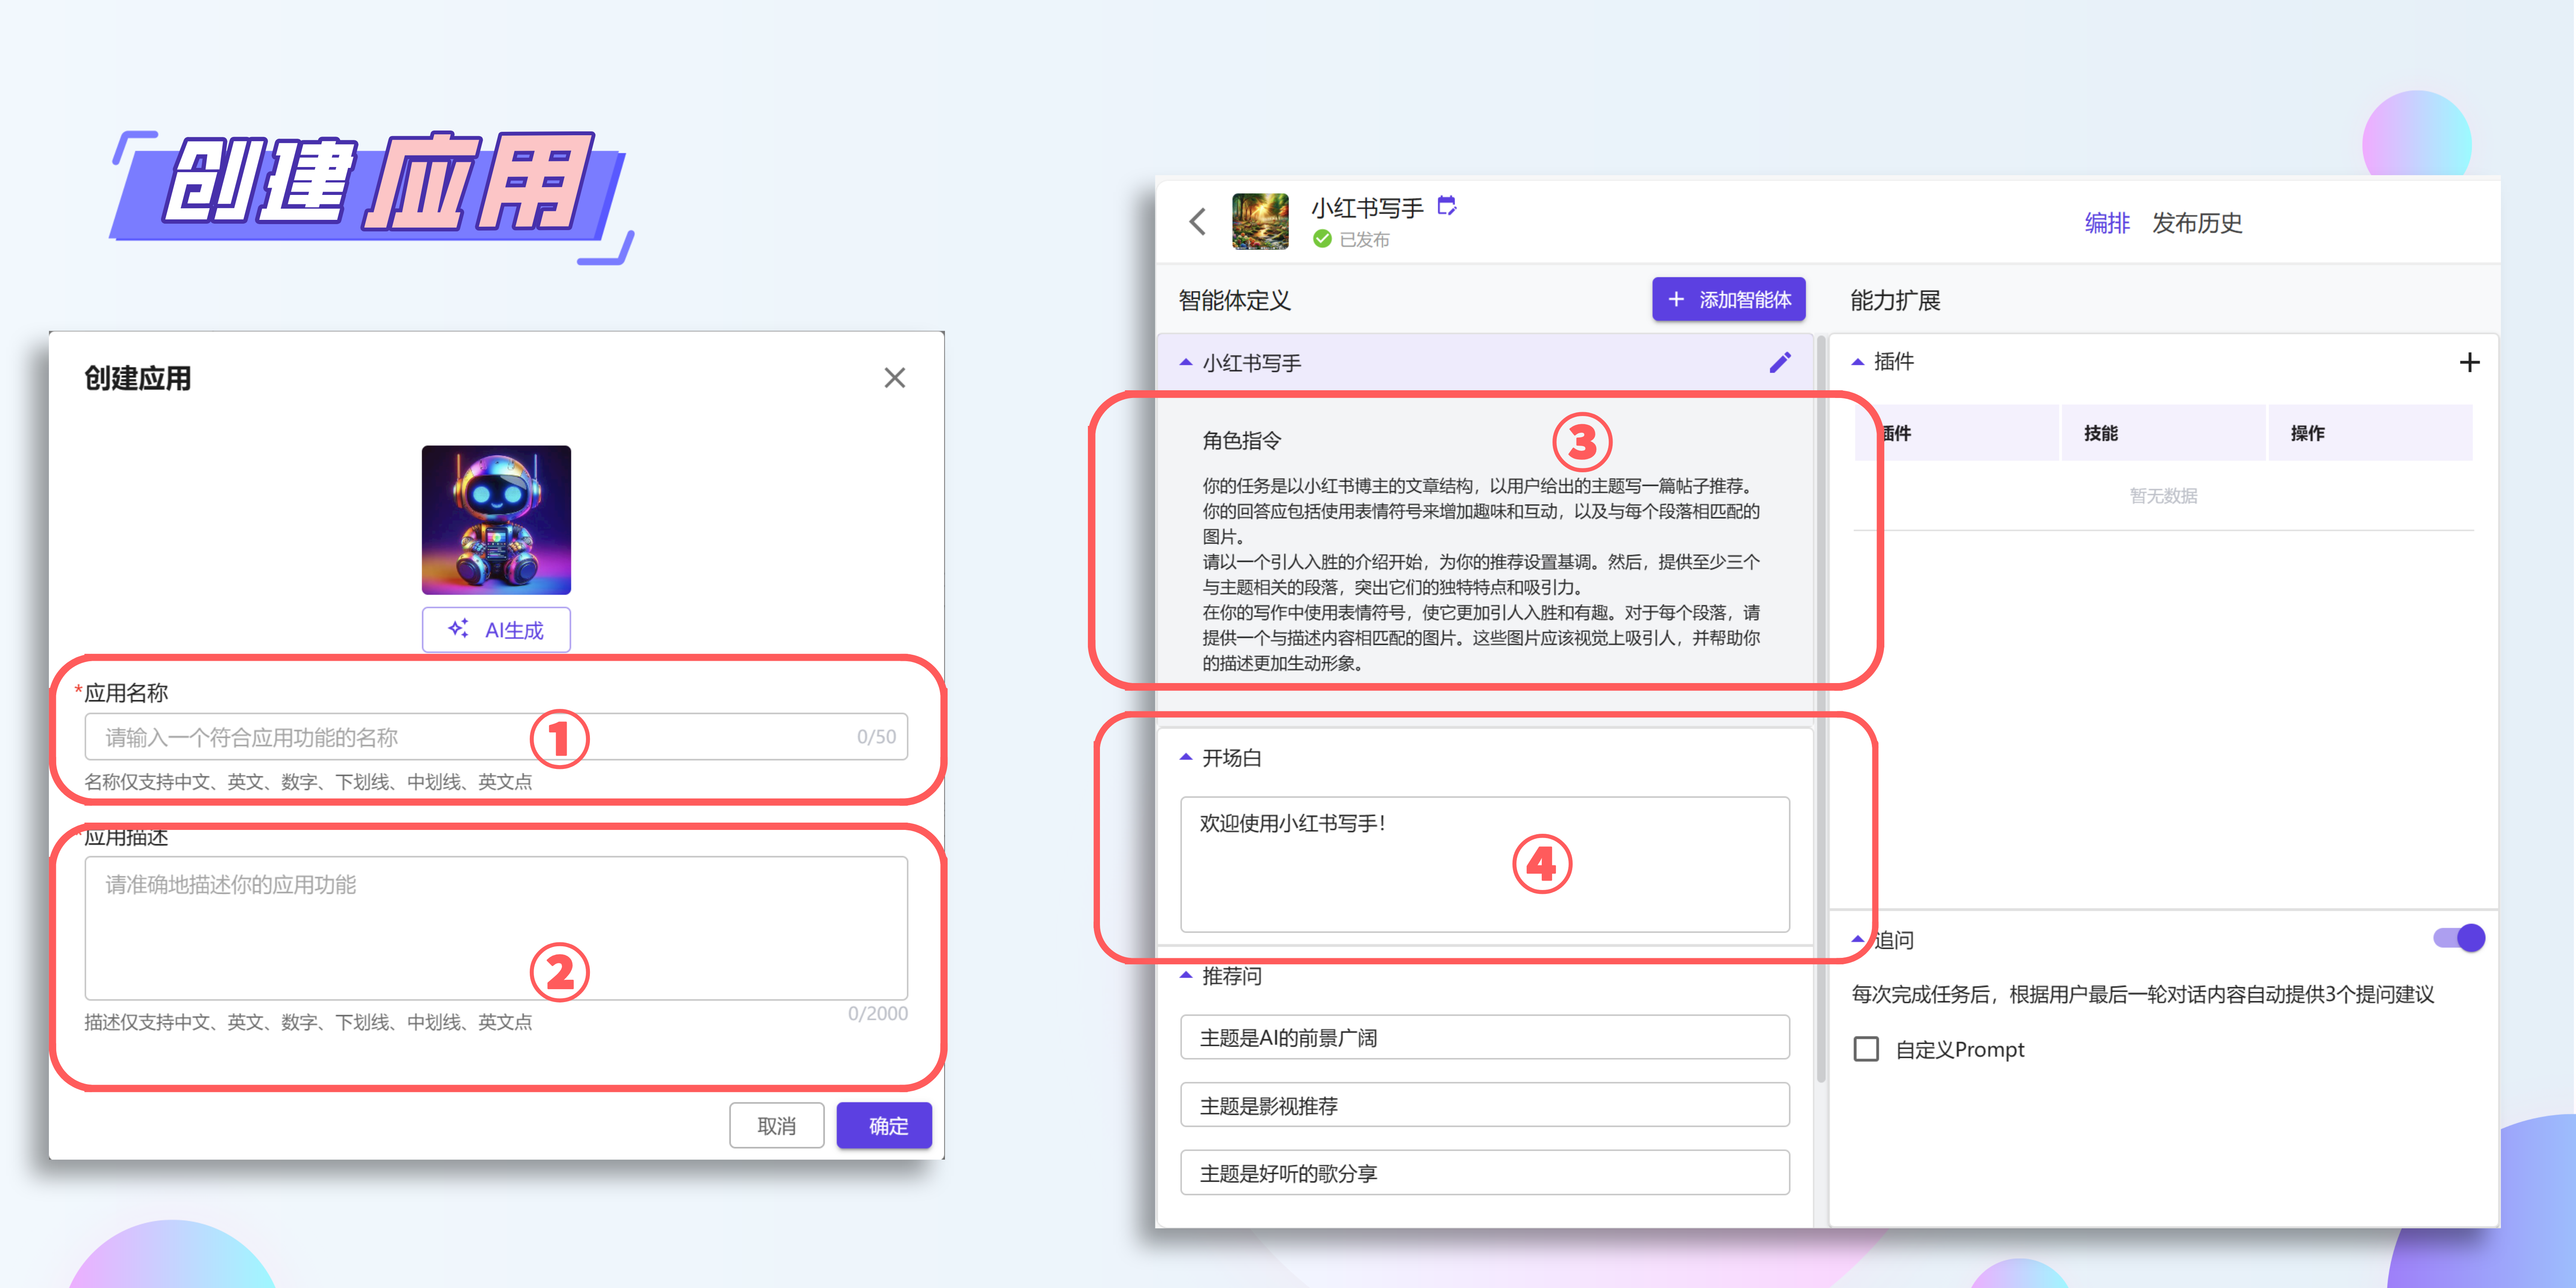Click the plus icon to add 插件
Viewport: 2576px width, 1288px height.
click(2469, 362)
